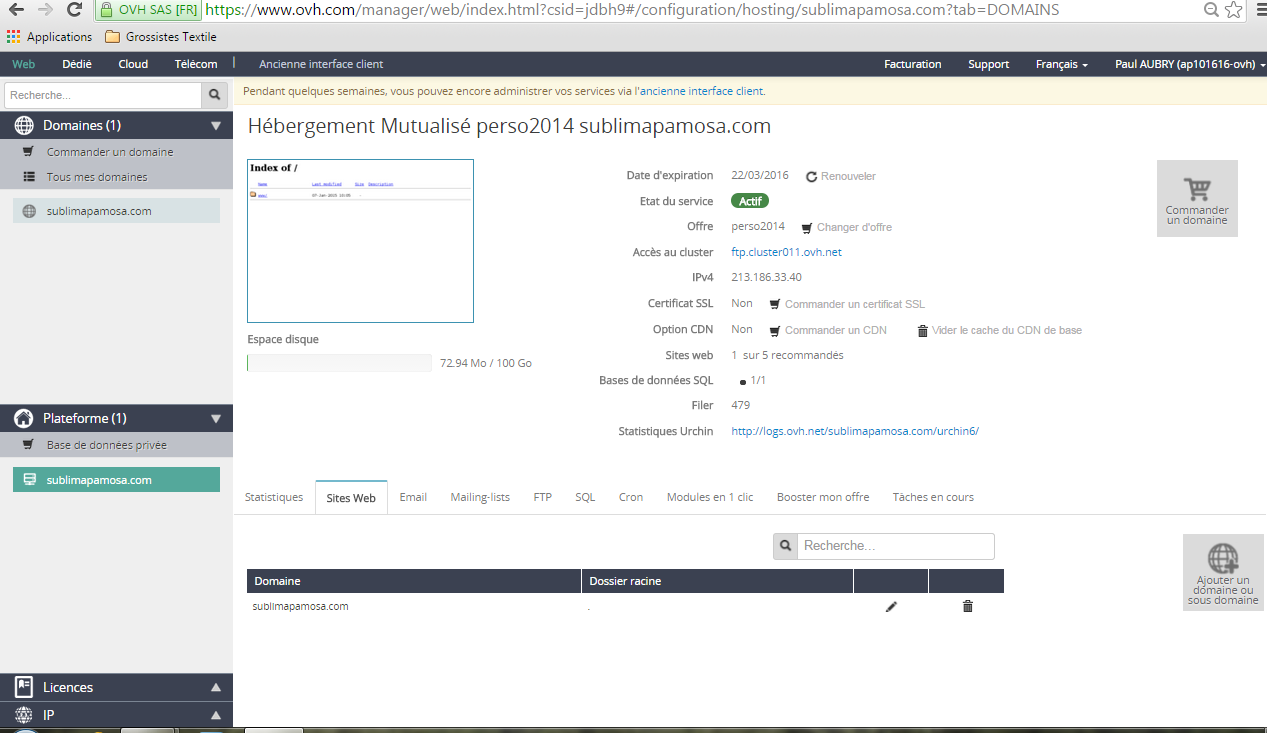1267x733 pixels.
Task: Collapse the Plateforme section arrow
Action: click(x=216, y=419)
